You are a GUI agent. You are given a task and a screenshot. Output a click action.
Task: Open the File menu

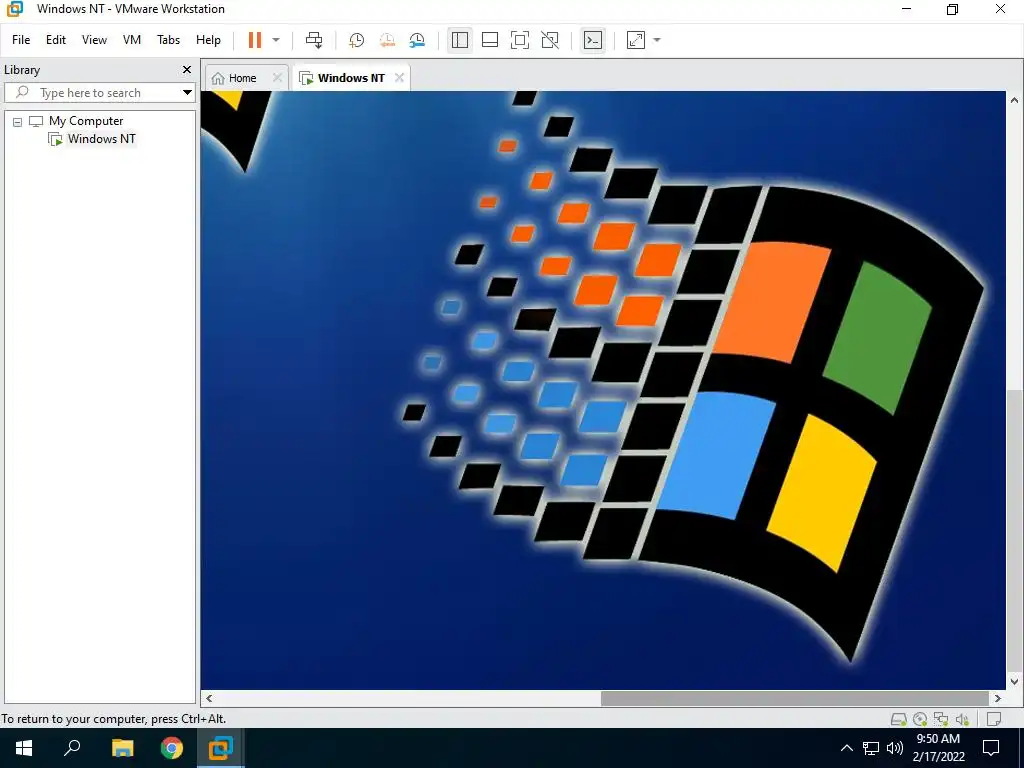(21, 40)
